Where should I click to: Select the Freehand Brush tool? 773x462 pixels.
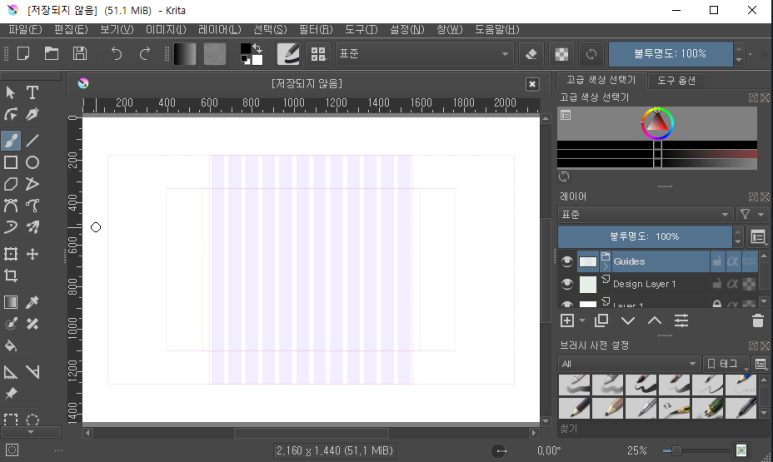[11, 140]
